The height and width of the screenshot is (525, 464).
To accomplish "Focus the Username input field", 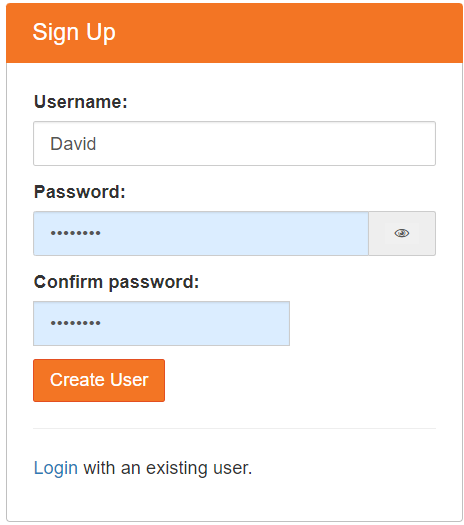I will pyautogui.click(x=234, y=143).
